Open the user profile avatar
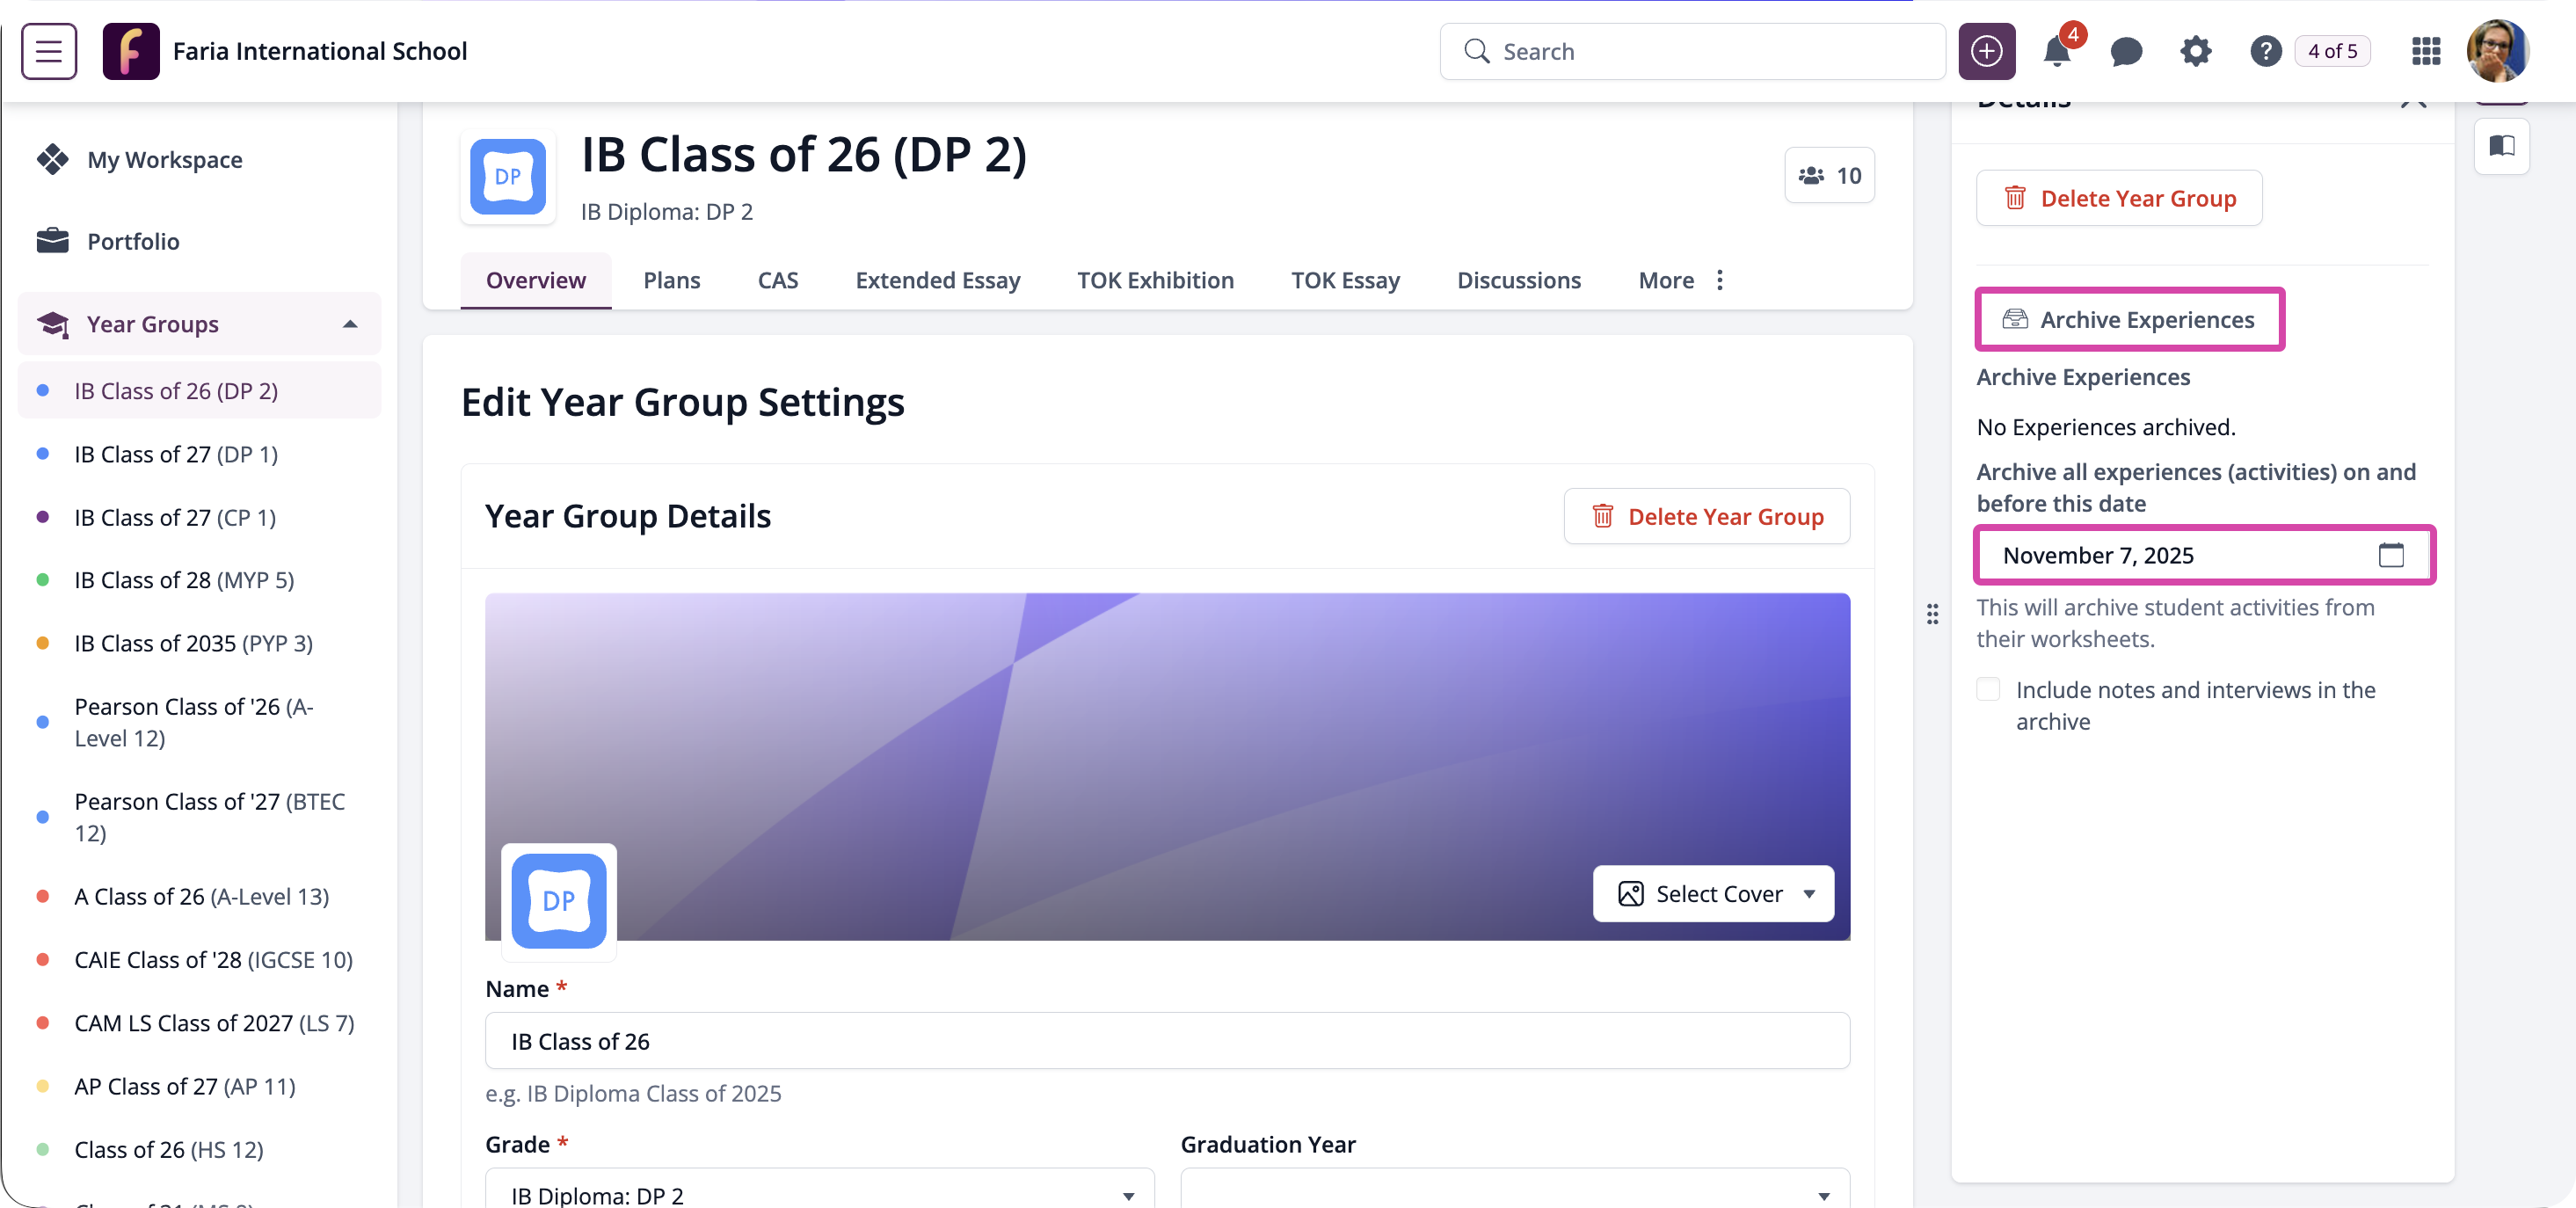The image size is (2576, 1208). 2498,51
